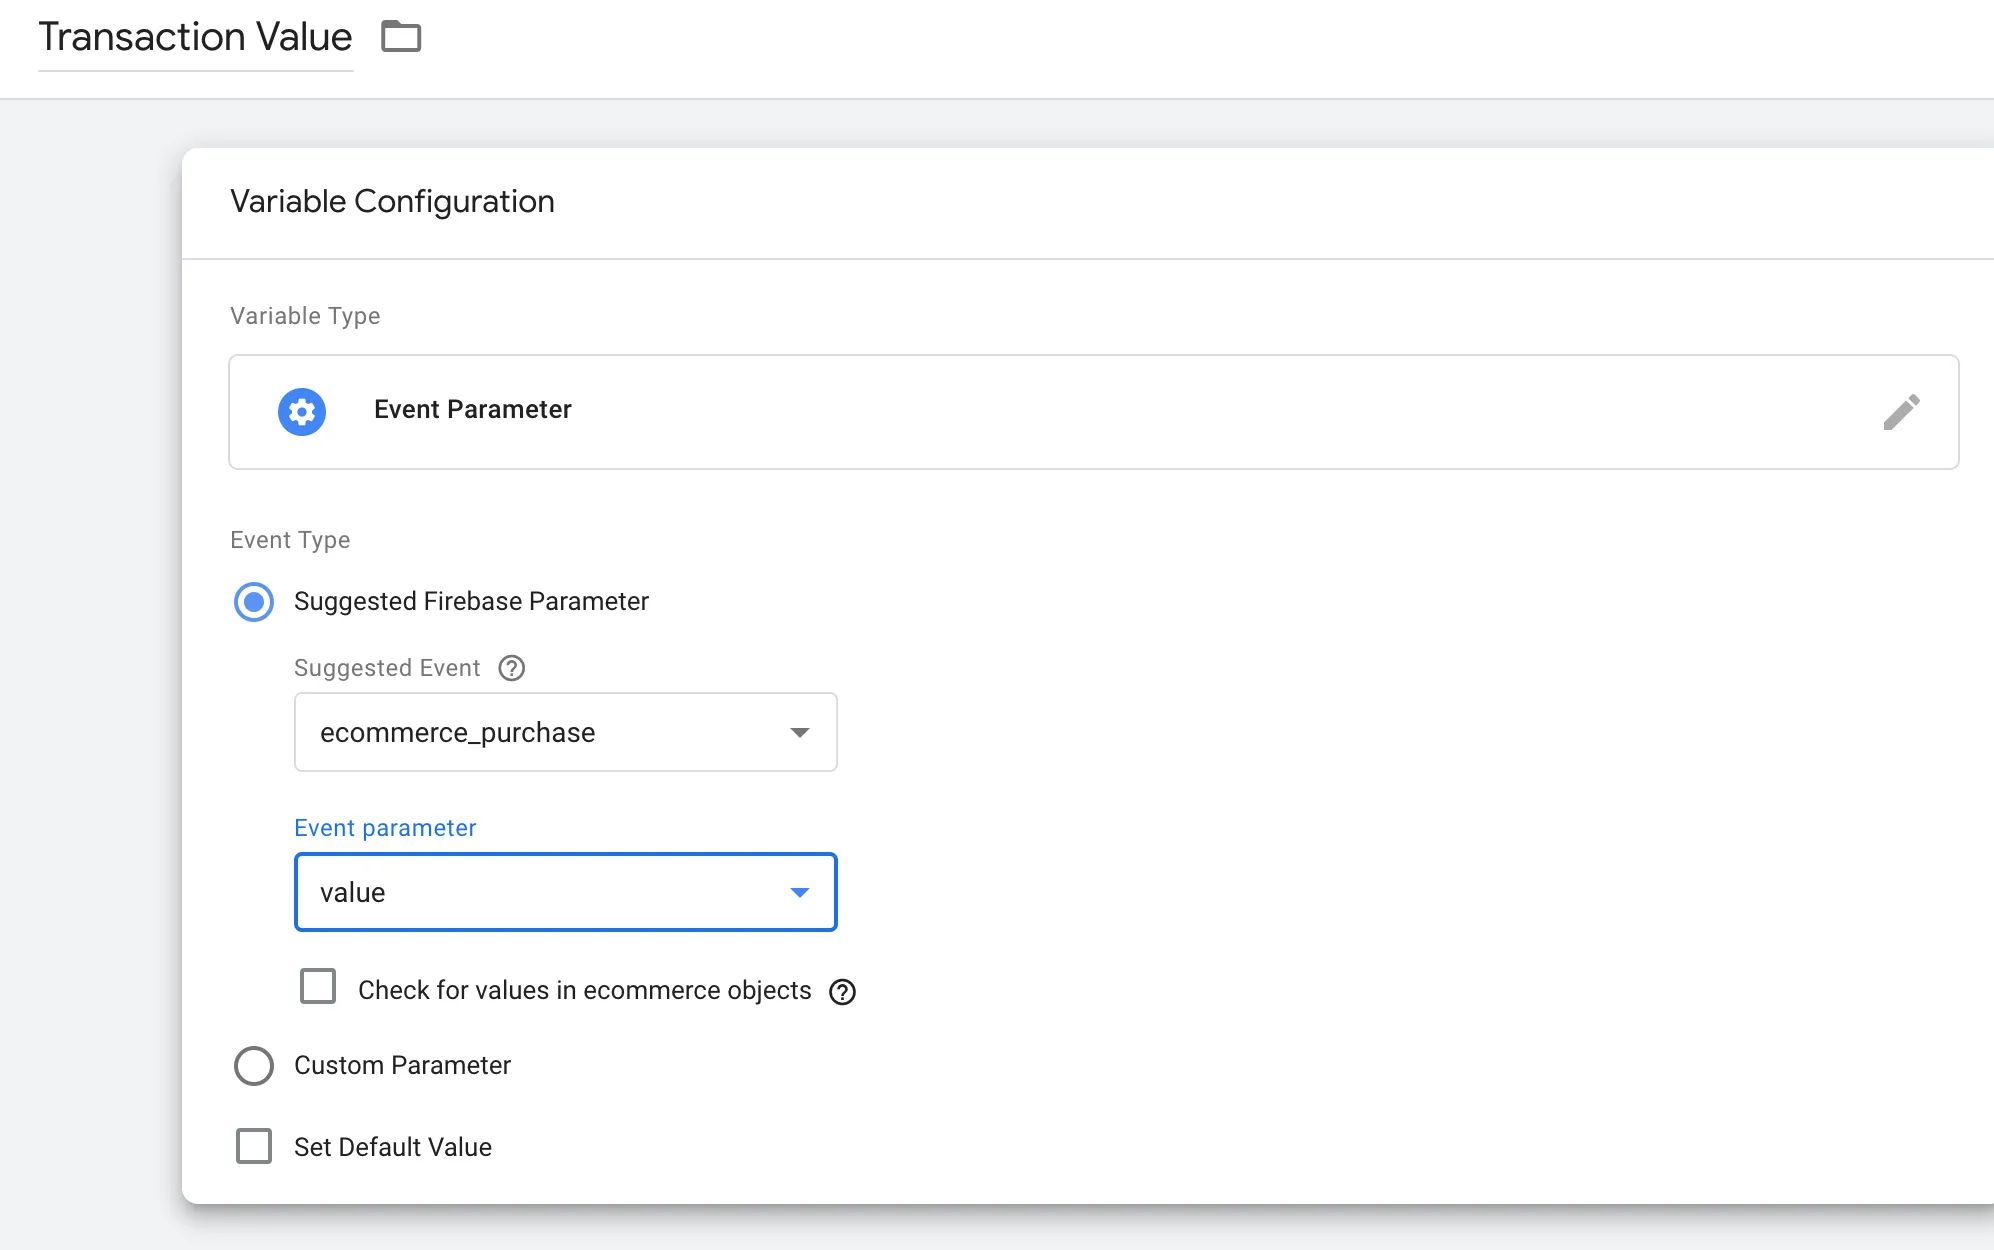This screenshot has height=1250, width=1994.
Task: Click the folder icon beside Transaction Value
Action: [x=401, y=37]
